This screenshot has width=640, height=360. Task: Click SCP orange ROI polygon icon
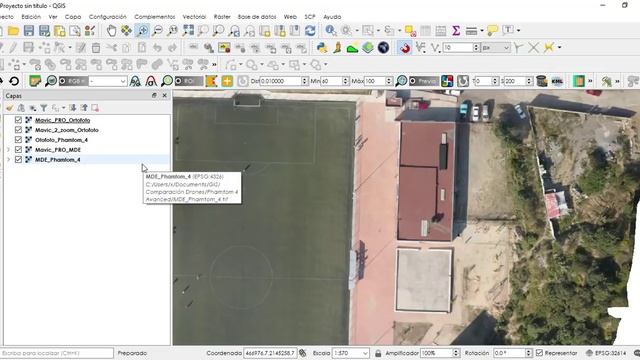click(211, 81)
